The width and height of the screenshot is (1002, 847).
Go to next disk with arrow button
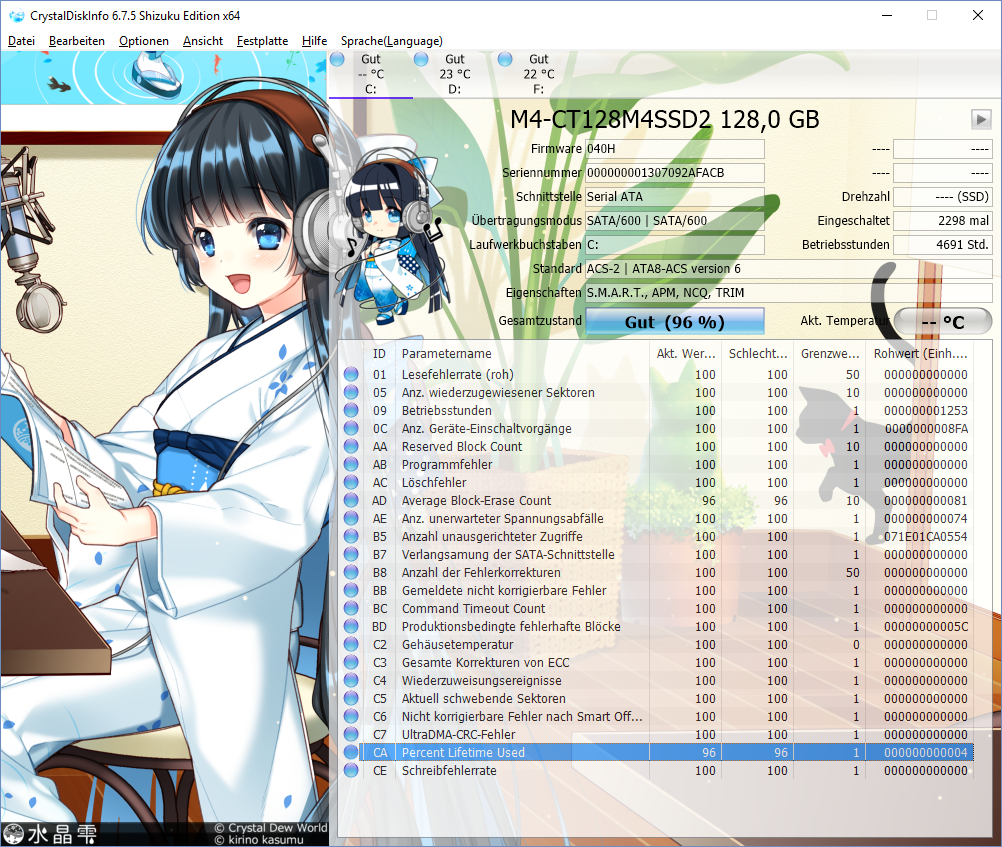tap(981, 119)
